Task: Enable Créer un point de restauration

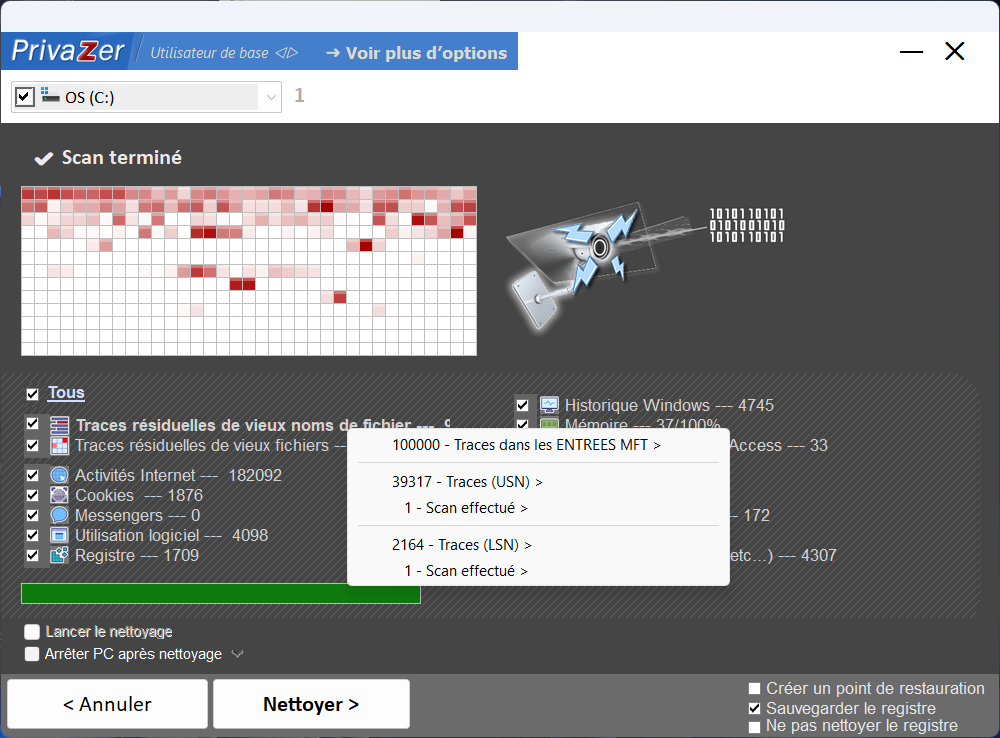Action: (755, 689)
